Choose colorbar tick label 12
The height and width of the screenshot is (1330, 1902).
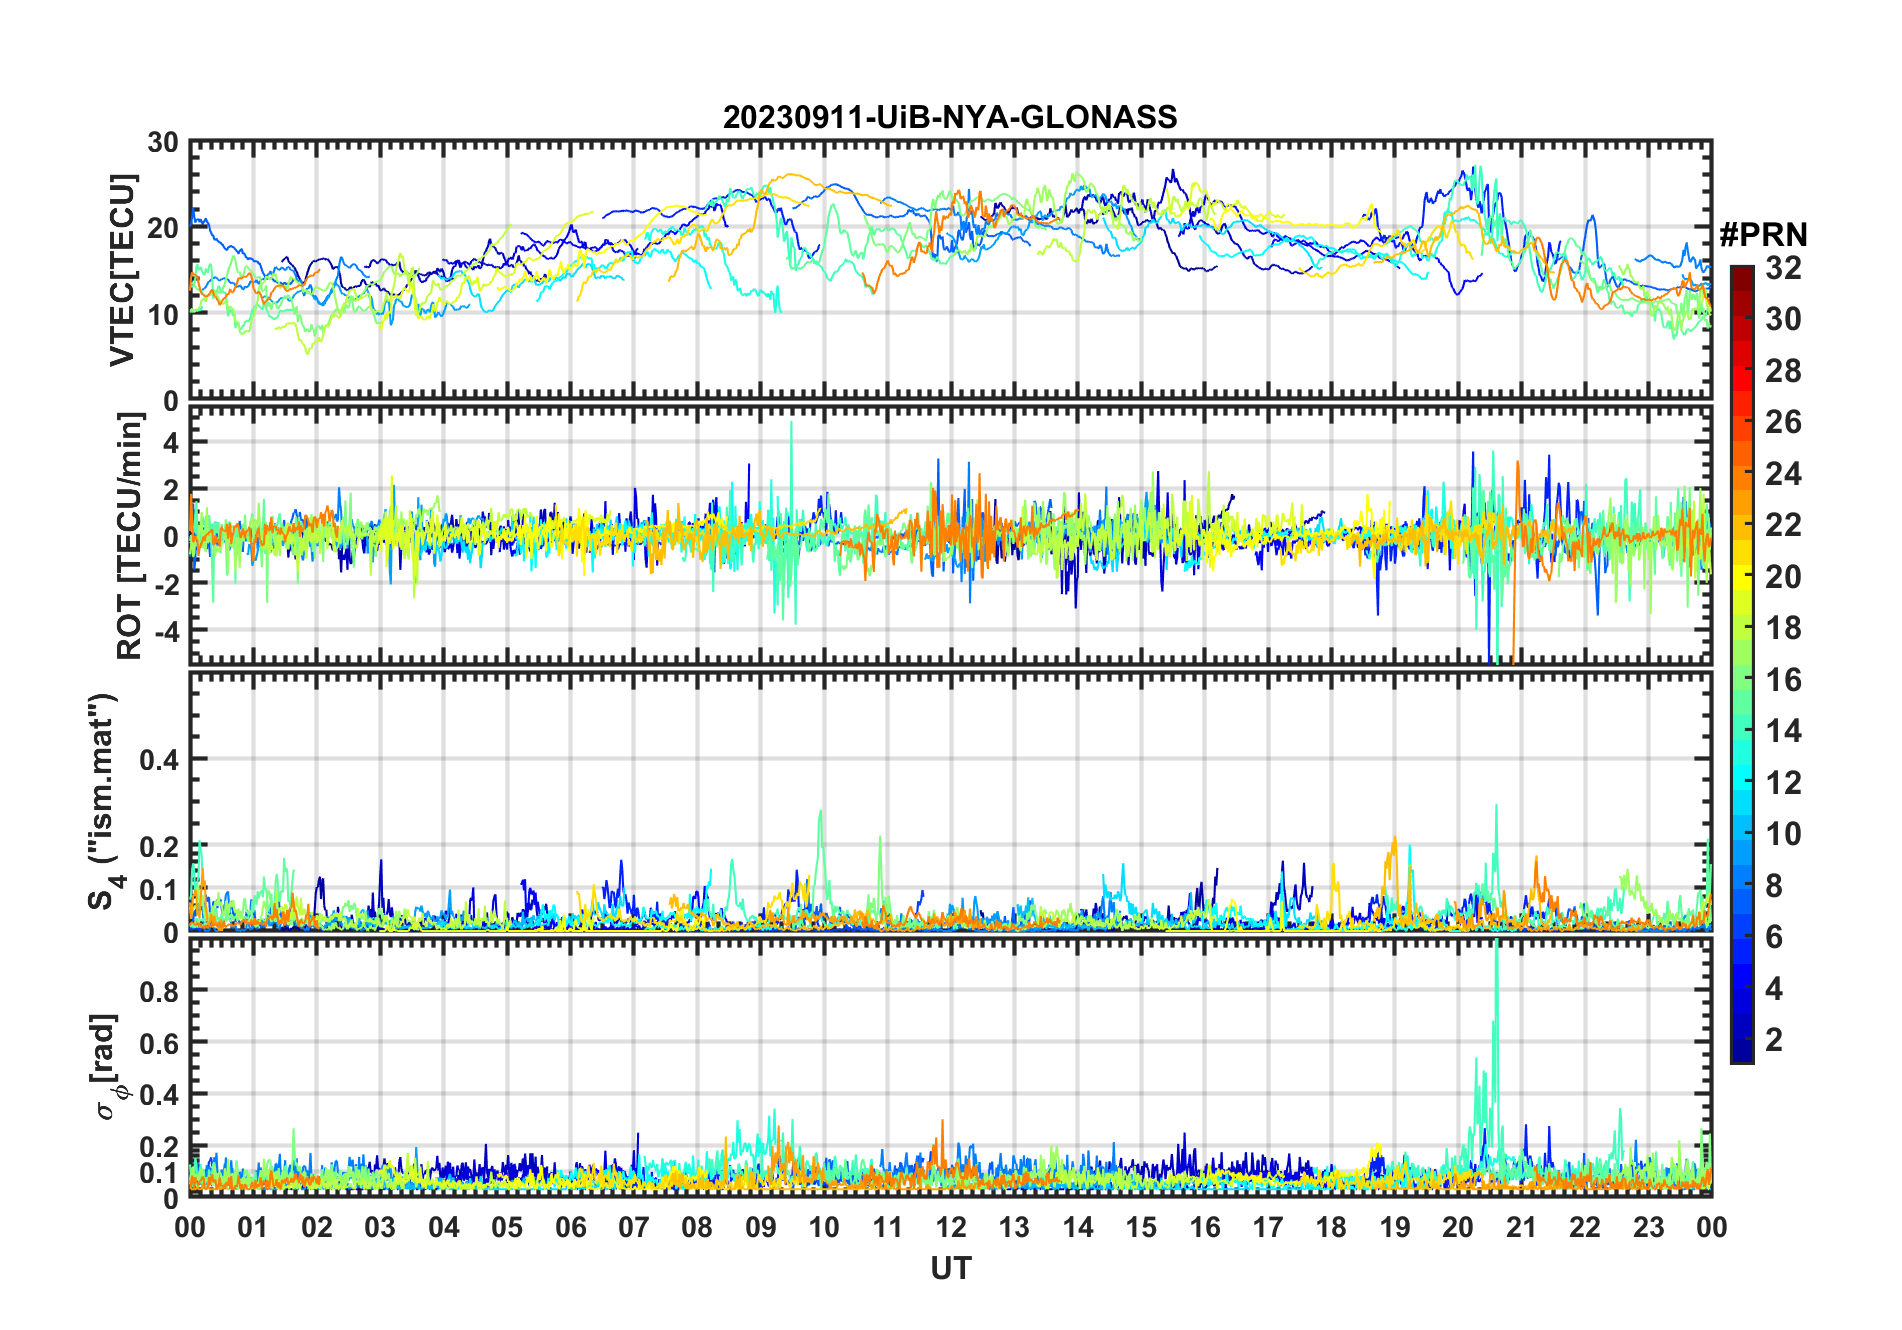1783,782
